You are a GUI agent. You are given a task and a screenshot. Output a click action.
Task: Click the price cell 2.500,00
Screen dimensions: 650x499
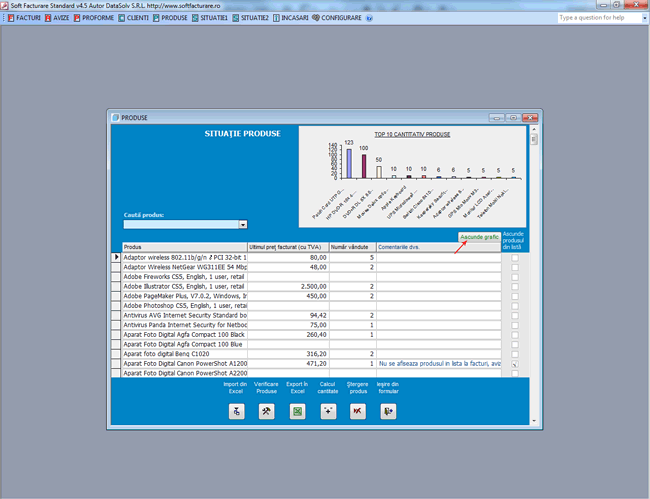pos(288,286)
